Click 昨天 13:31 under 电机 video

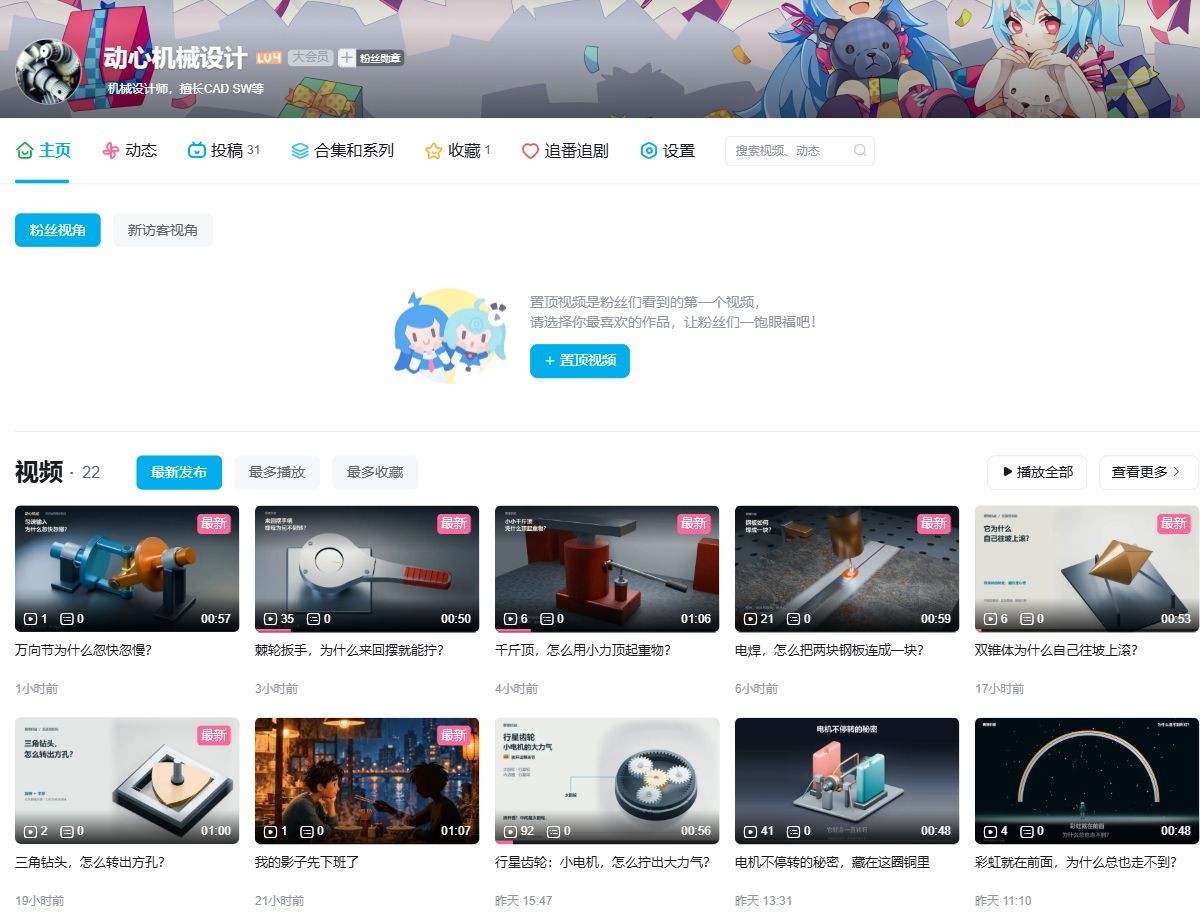click(x=764, y=901)
